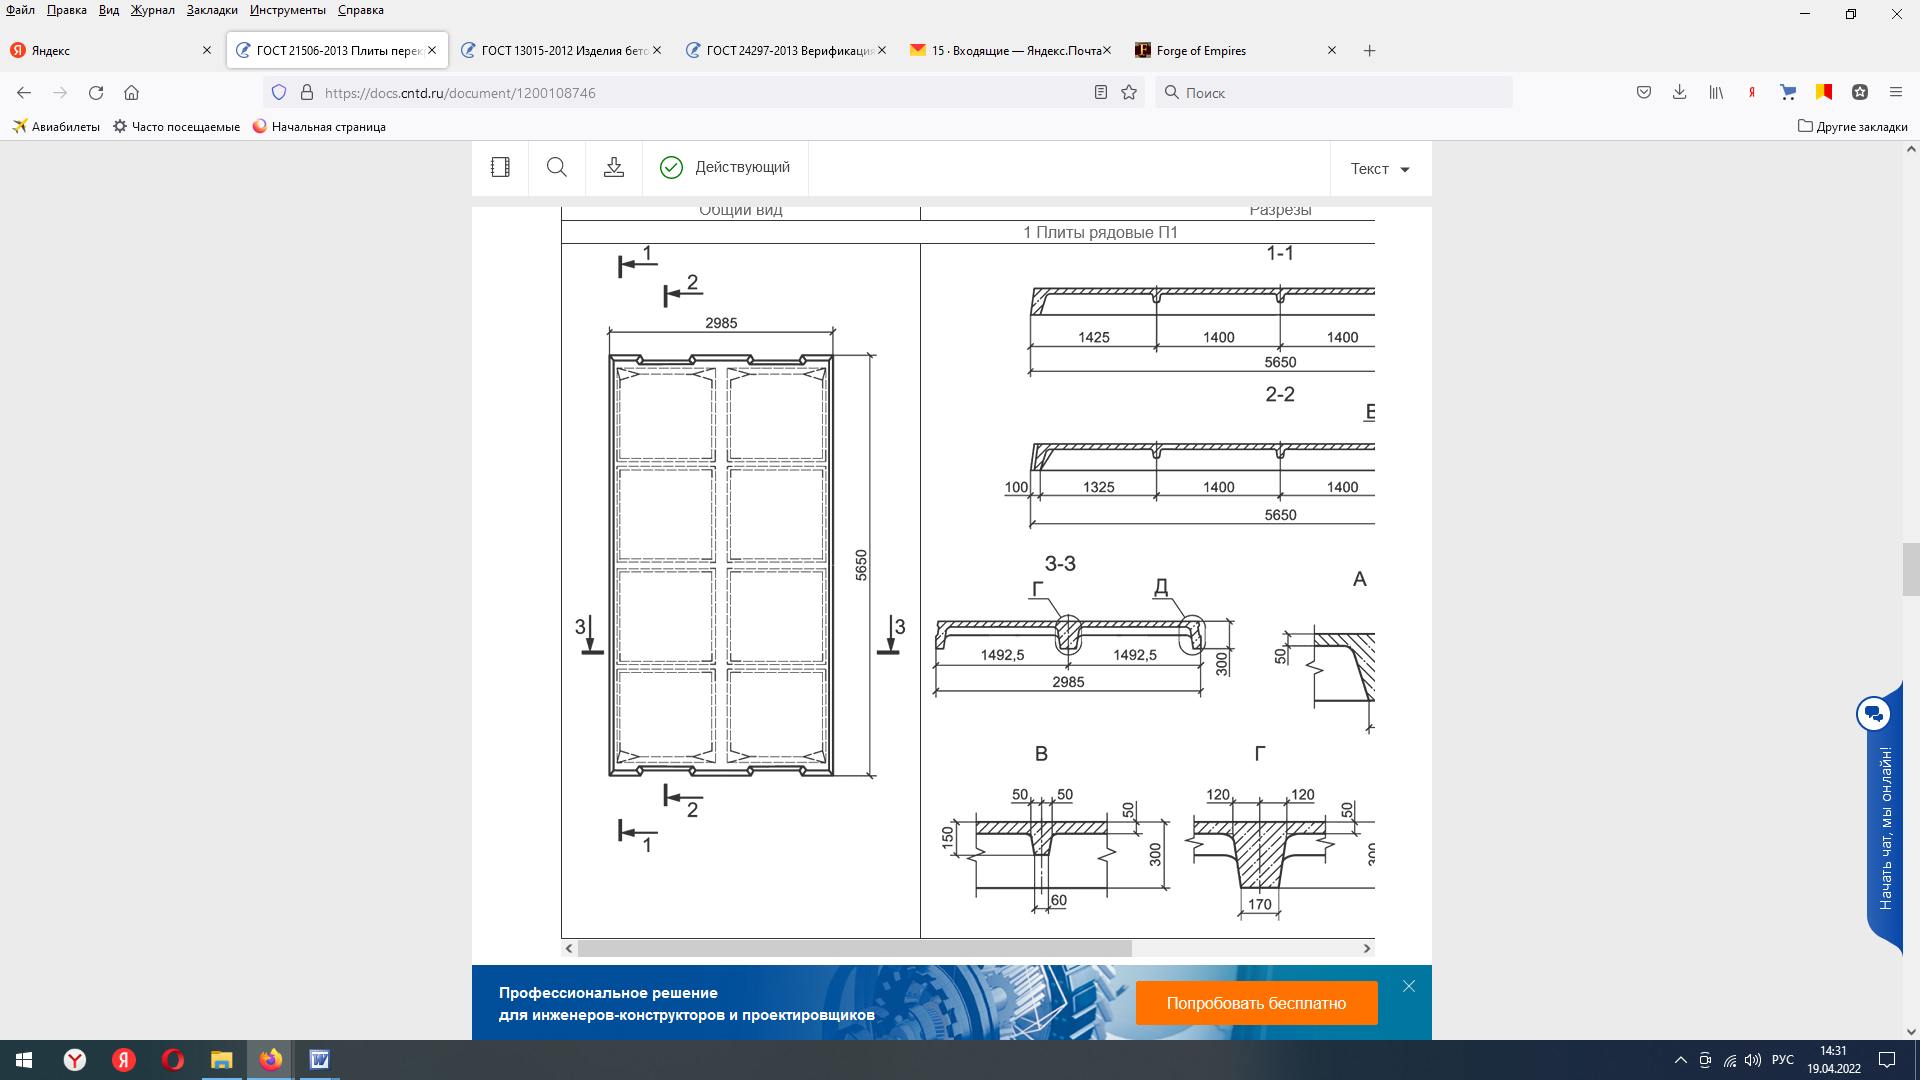Open the document contents panel

(x=500, y=168)
